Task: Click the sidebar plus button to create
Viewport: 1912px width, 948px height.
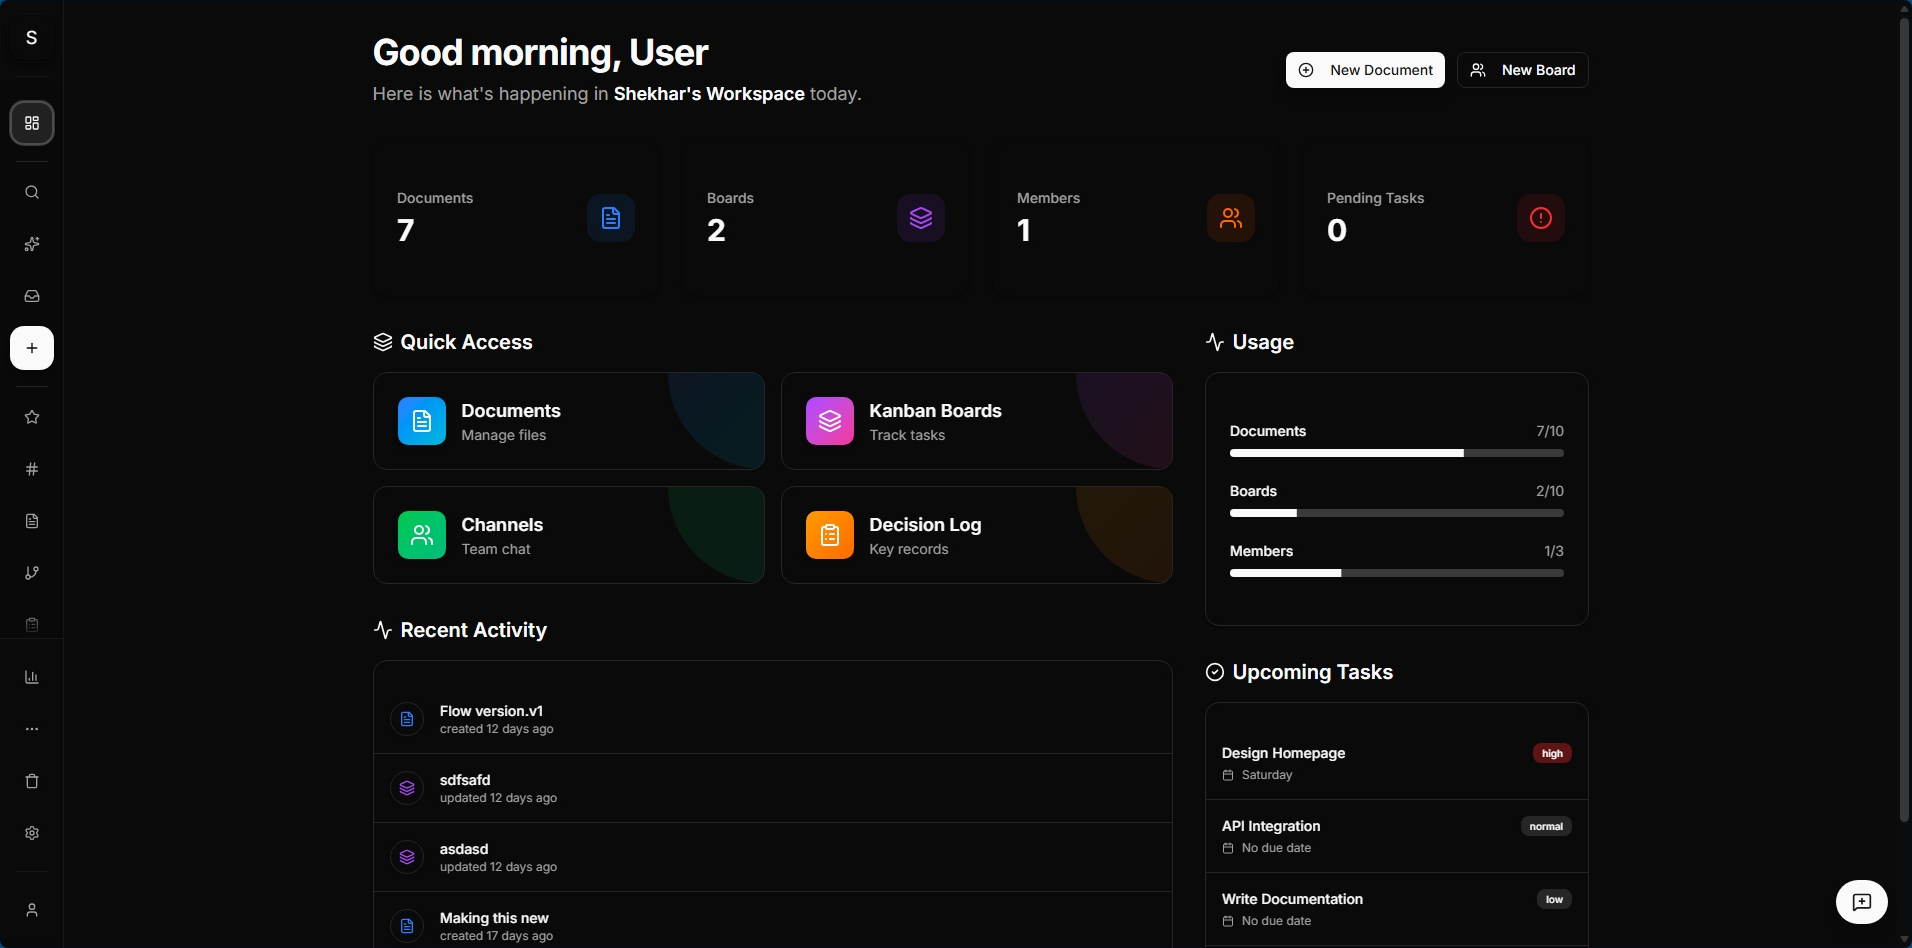Action: pos(31,348)
